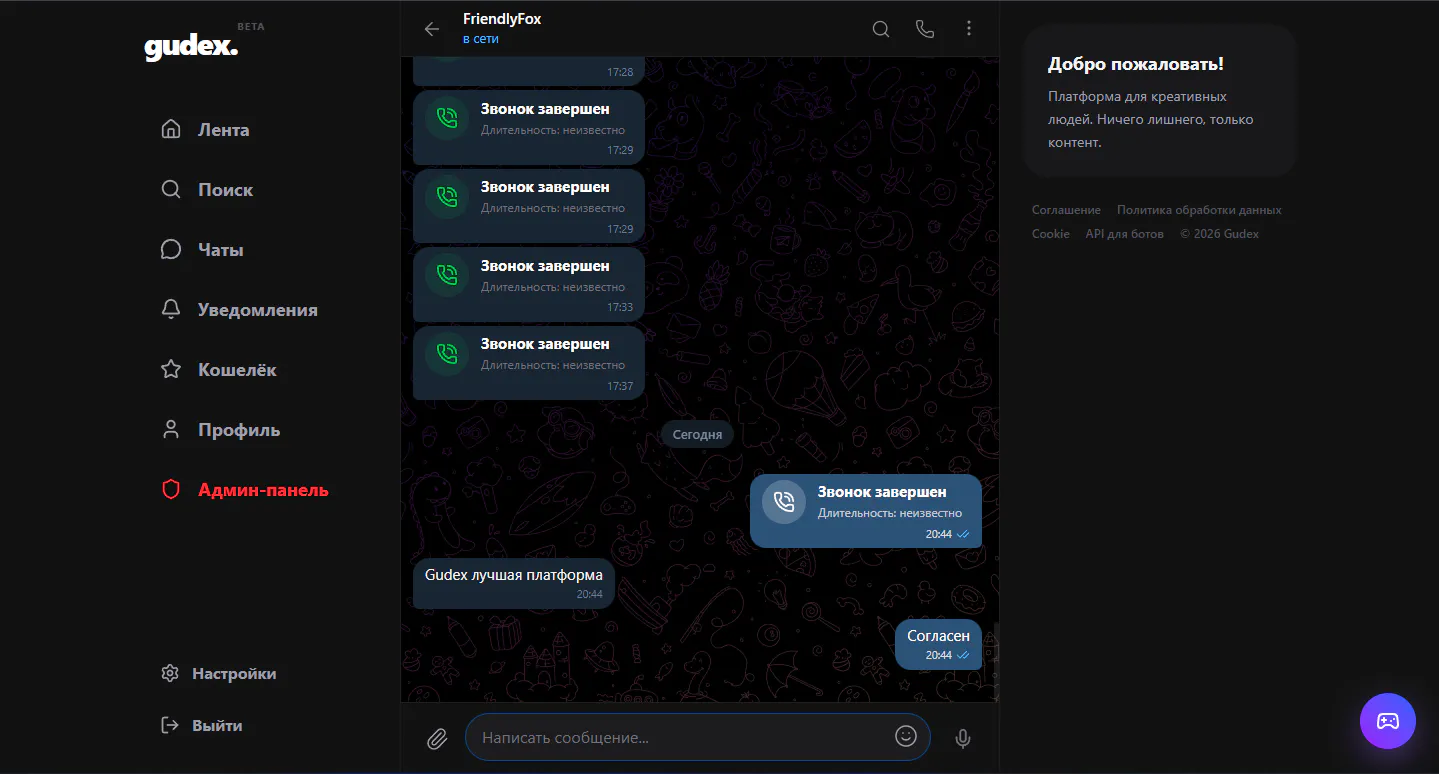Open the Соглашение link
Viewport: 1439px width, 774px height.
(x=1066, y=210)
